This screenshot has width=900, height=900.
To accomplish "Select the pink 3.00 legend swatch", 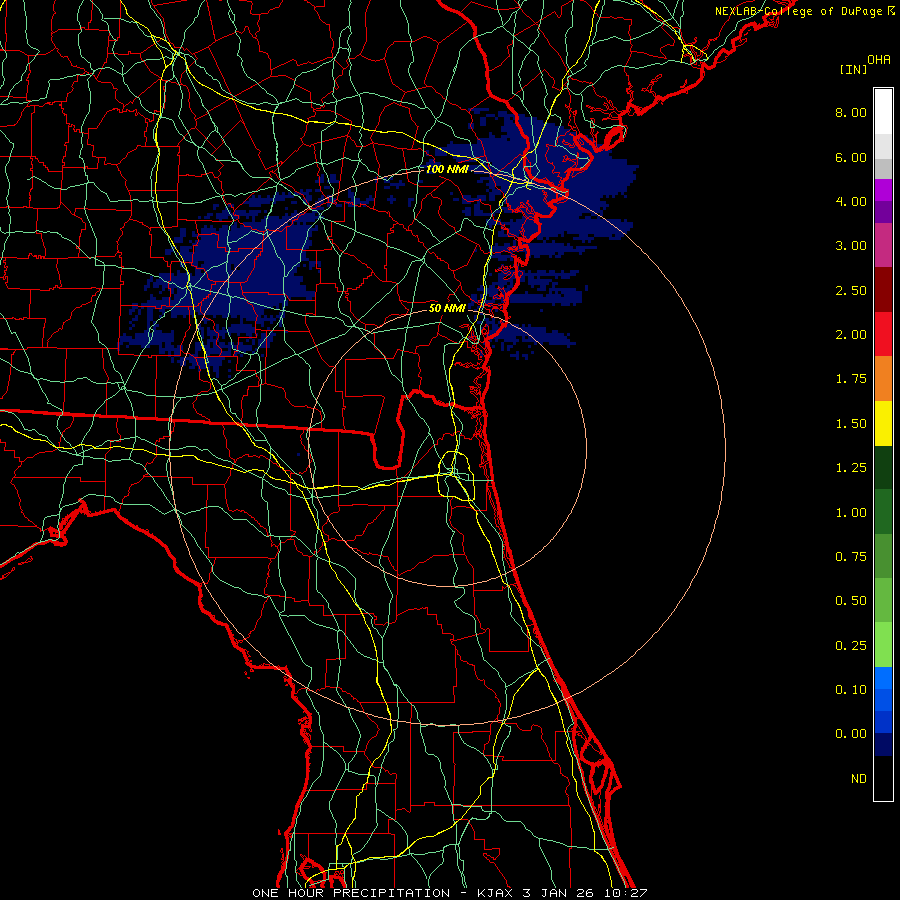I will pos(883,245).
